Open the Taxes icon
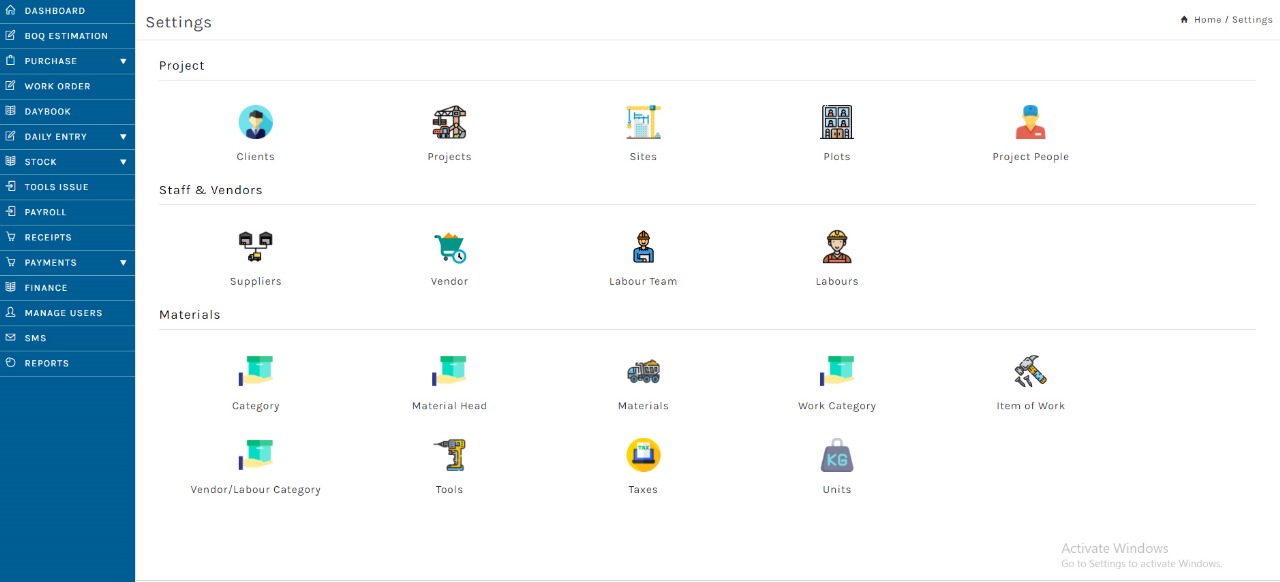The image size is (1280, 582). pyautogui.click(x=643, y=455)
